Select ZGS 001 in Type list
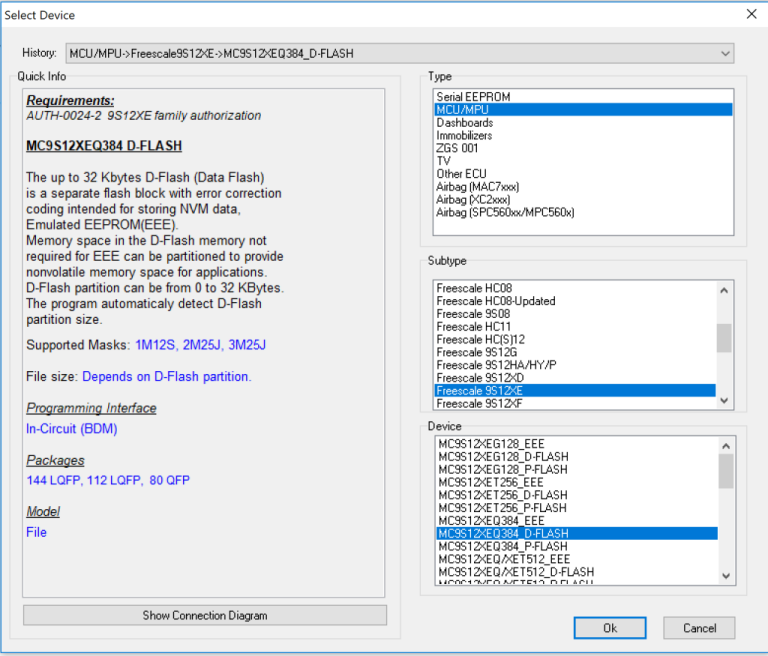This screenshot has width=768, height=656. pyautogui.click(x=583, y=148)
